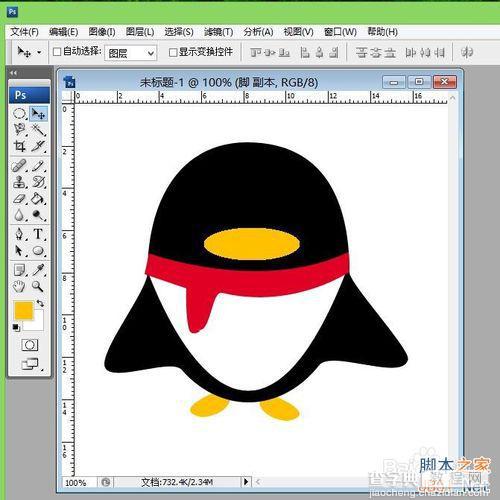
Task: Click the ruler origin corner box
Action: tap(68, 97)
